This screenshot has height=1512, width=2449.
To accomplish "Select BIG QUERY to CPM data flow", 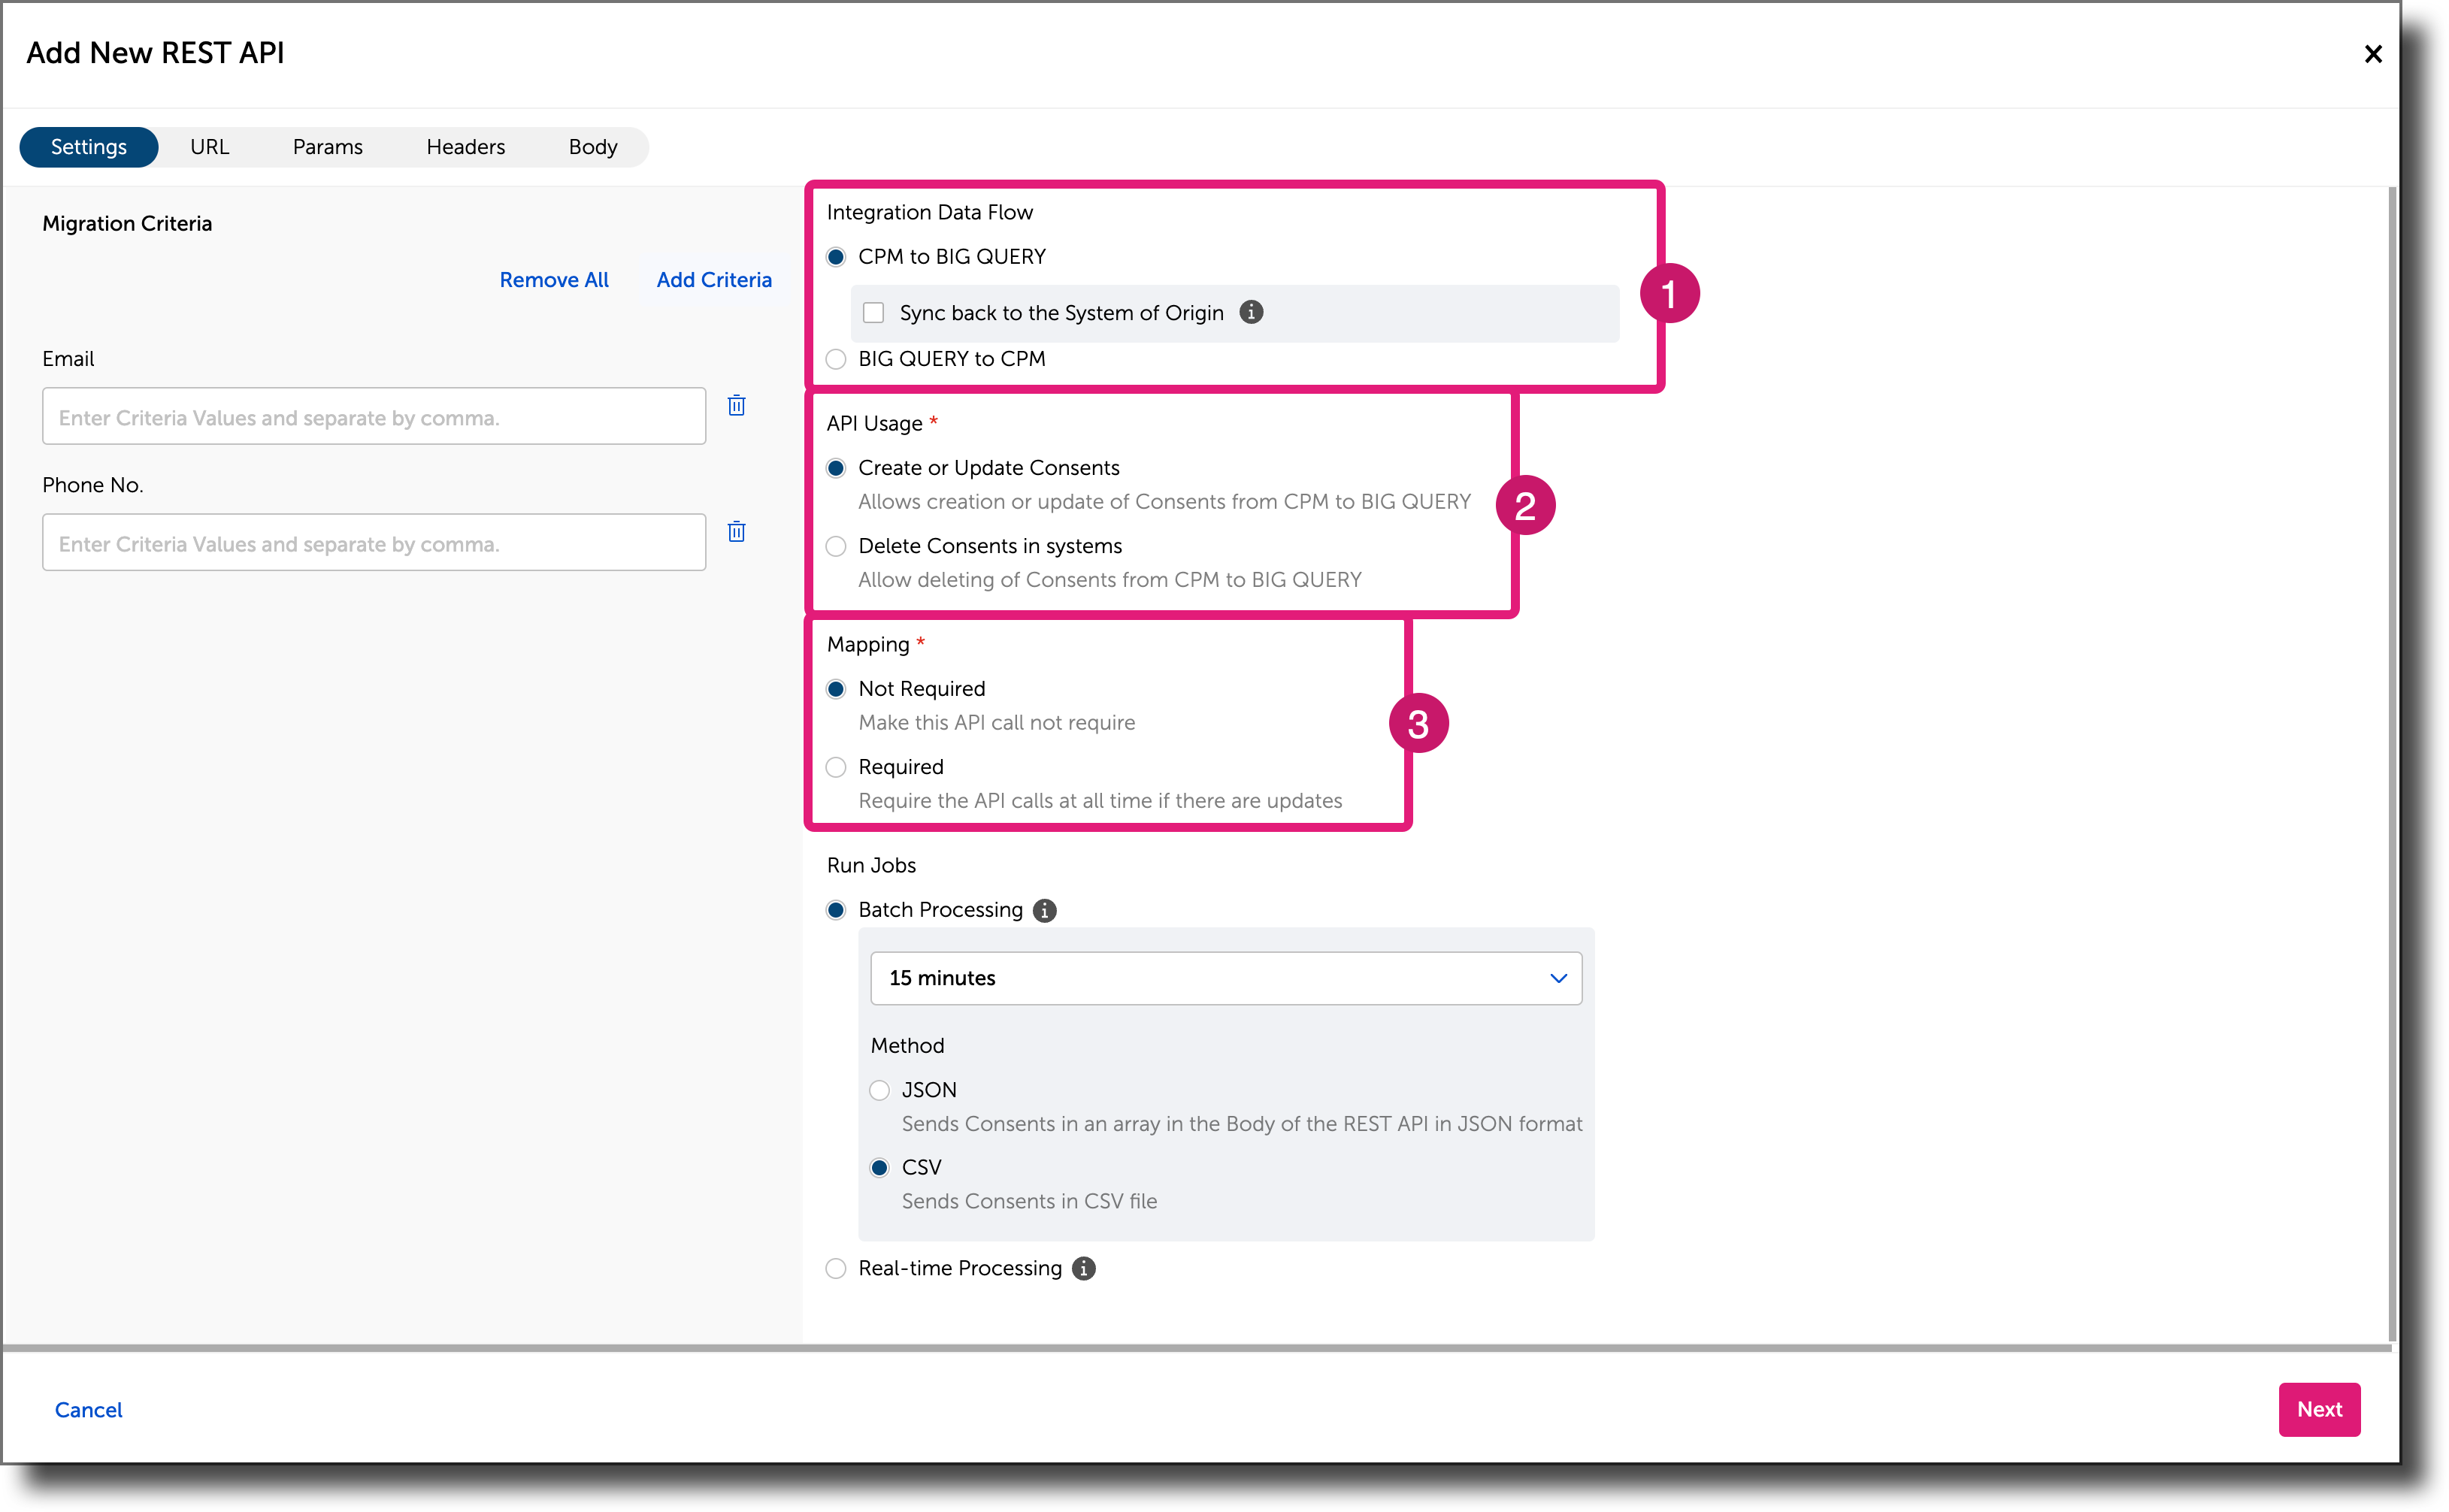I will pos(836,359).
